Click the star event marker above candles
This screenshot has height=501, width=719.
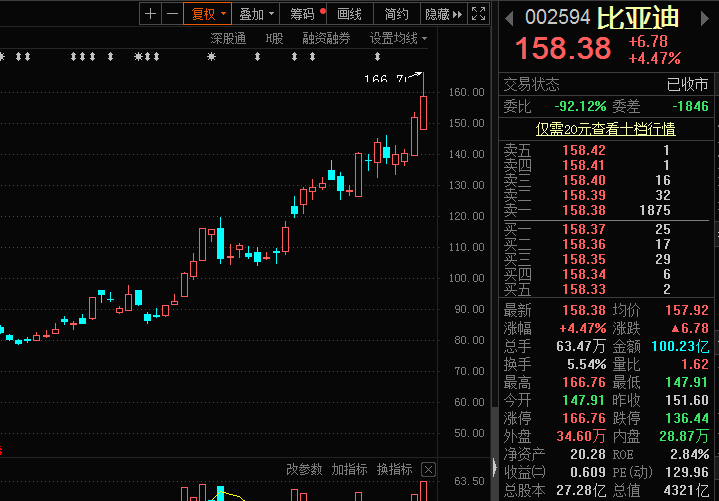click(x=211, y=57)
